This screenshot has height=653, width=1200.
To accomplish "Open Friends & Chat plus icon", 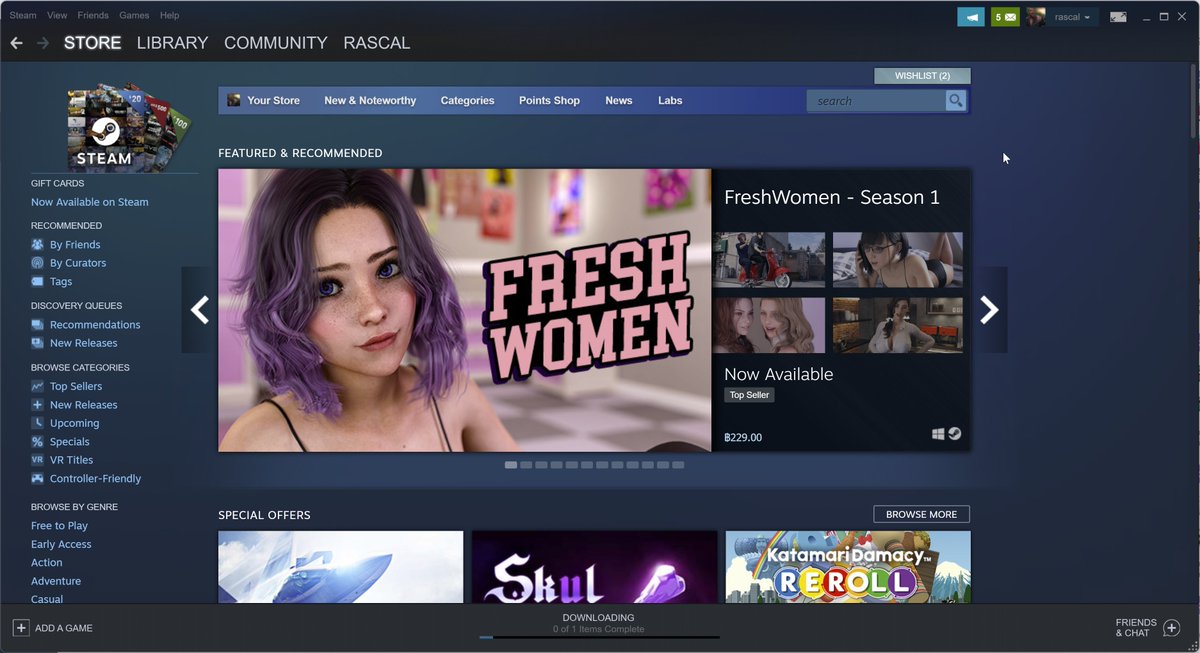I will pyautogui.click(x=1172, y=628).
